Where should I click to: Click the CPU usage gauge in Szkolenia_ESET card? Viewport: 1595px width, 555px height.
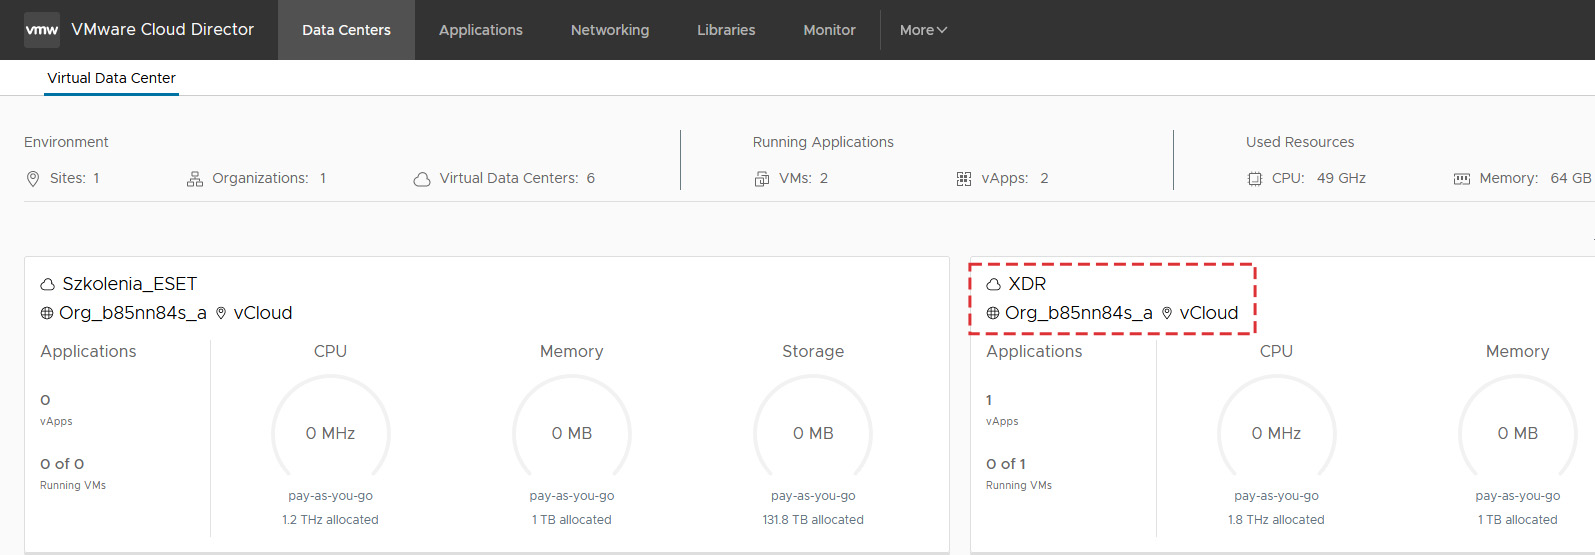point(330,432)
